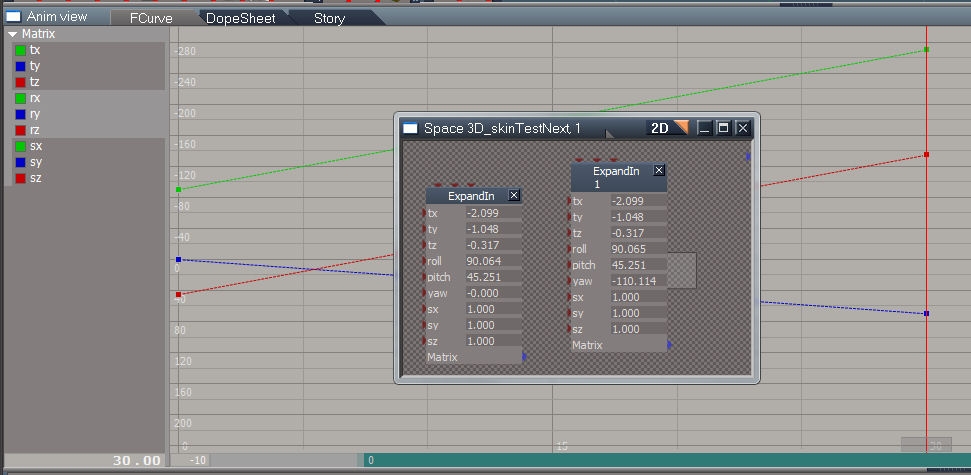Select the sy channel row

pyautogui.click(x=89, y=163)
